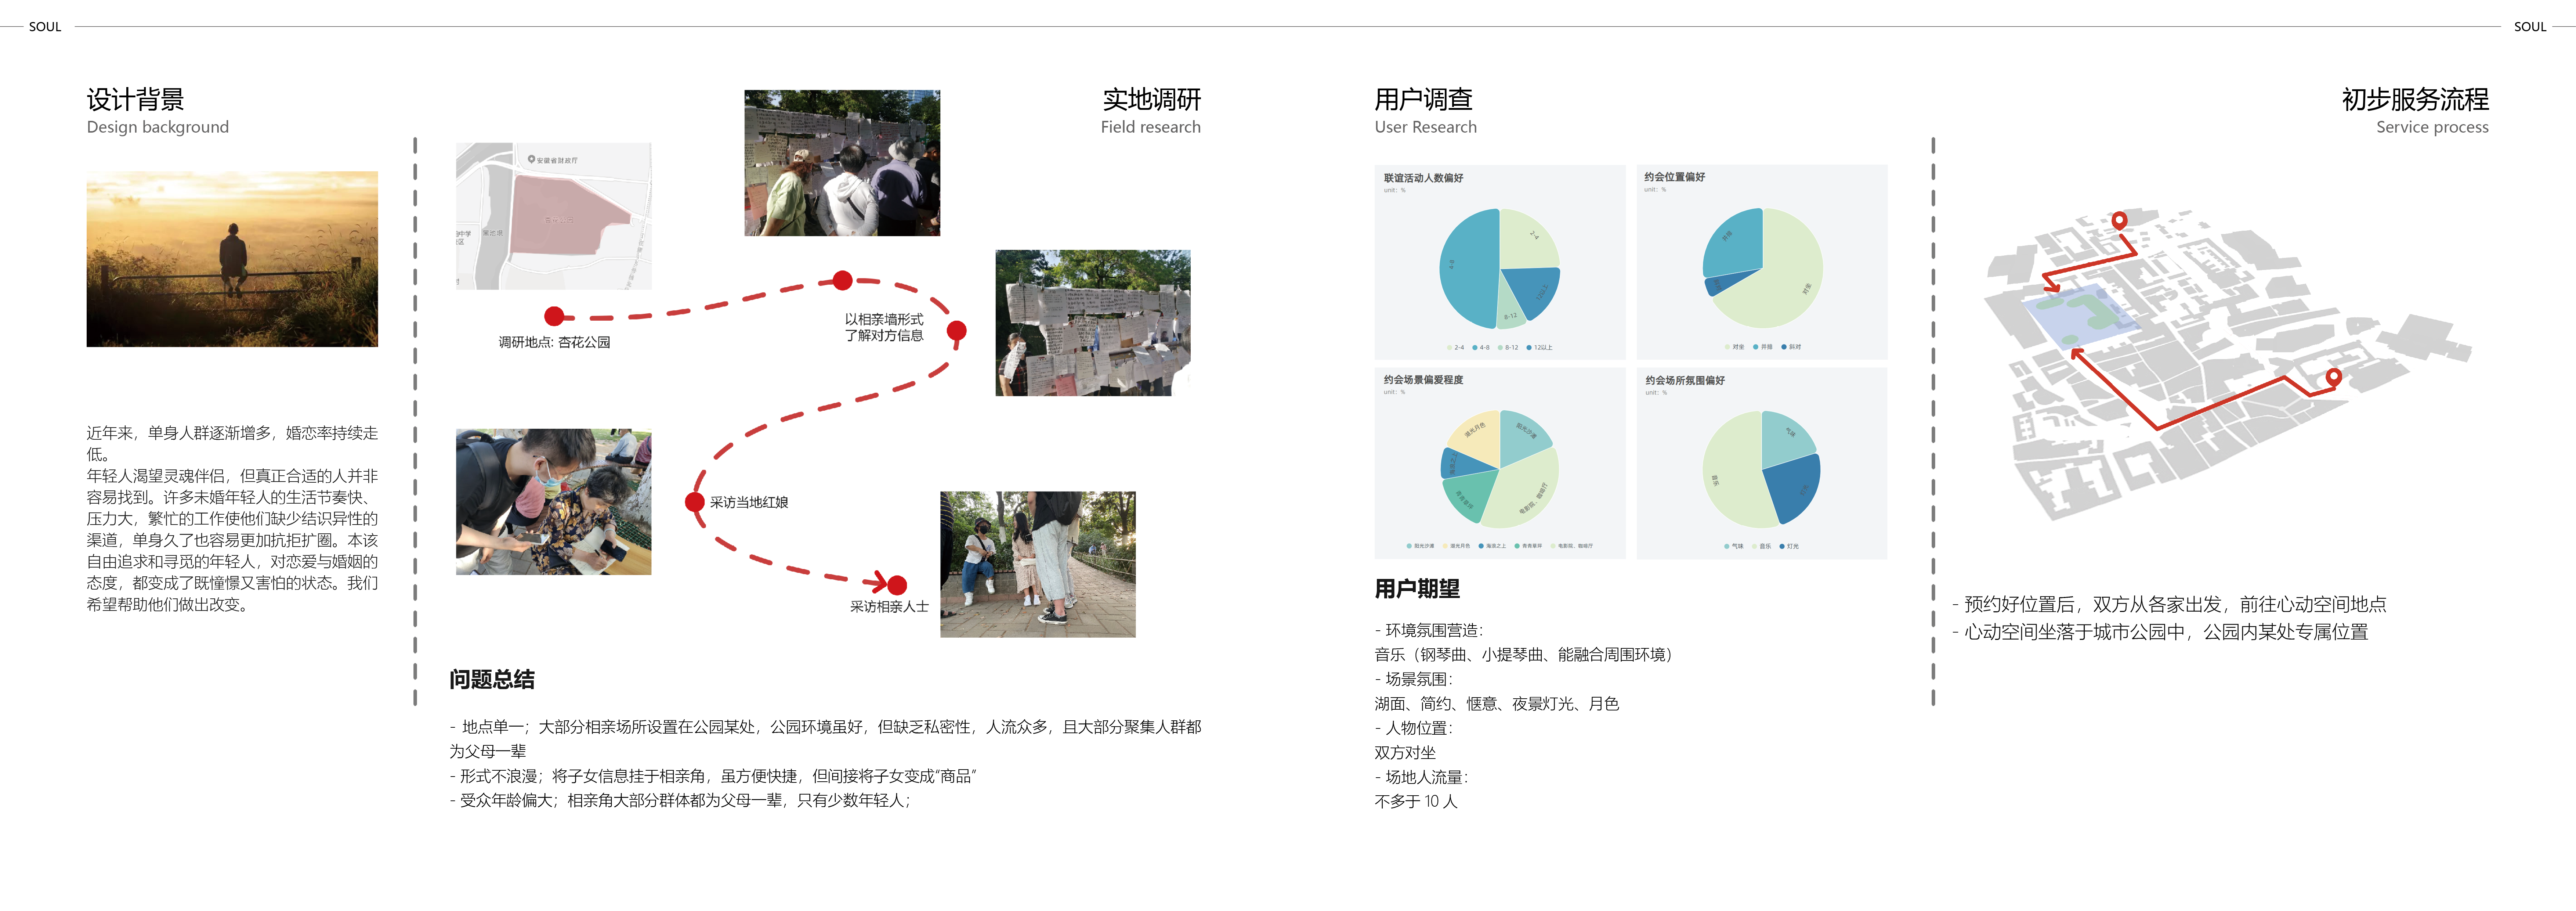Screen dimensions: 2576x911
Task: Click the red arrow dot above 采访相亲人士
Action: tap(897, 585)
